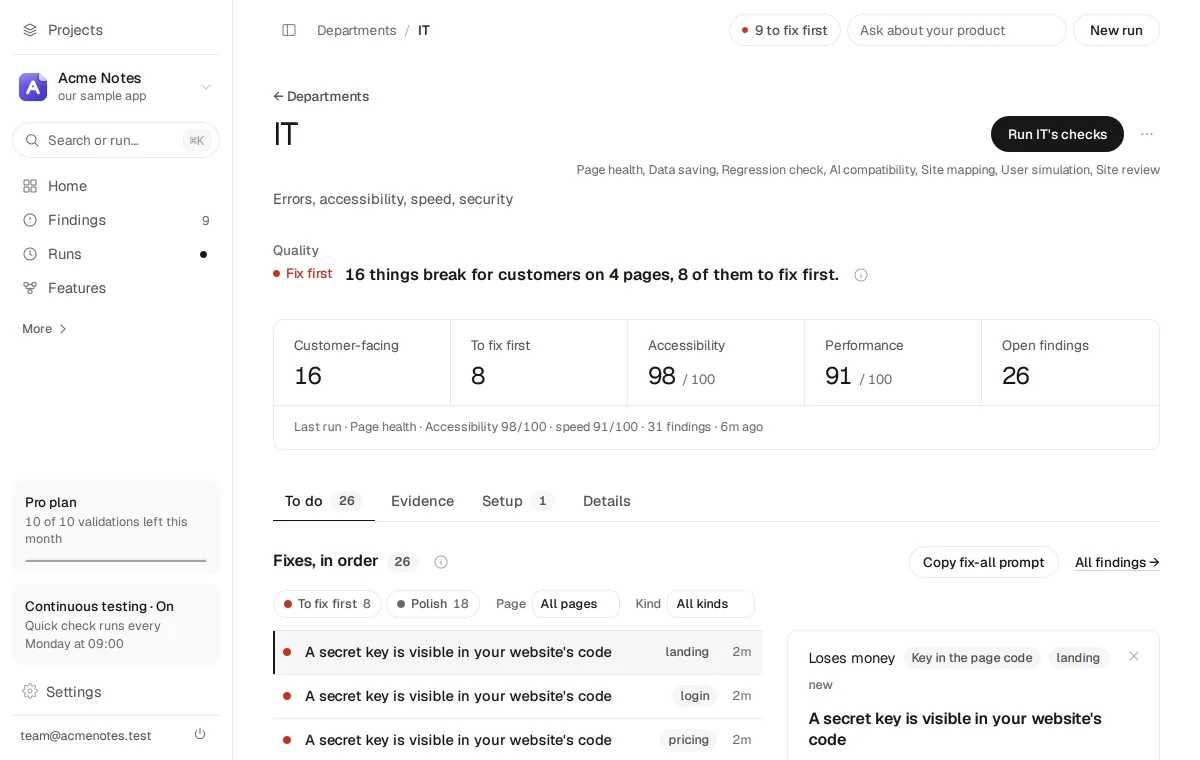
Task: Click the Home grid icon
Action: point(30,186)
